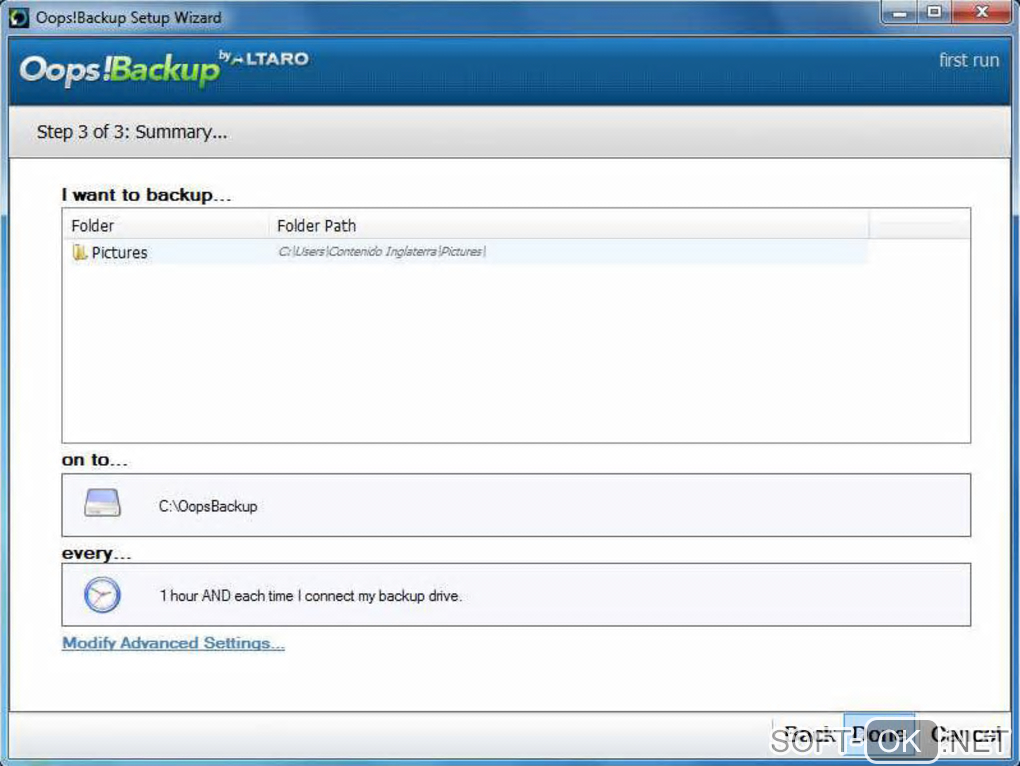Click the C:\Users\Contenido Inglaterra\Pictures path text
The width and height of the screenshot is (1020, 766).
coord(382,252)
